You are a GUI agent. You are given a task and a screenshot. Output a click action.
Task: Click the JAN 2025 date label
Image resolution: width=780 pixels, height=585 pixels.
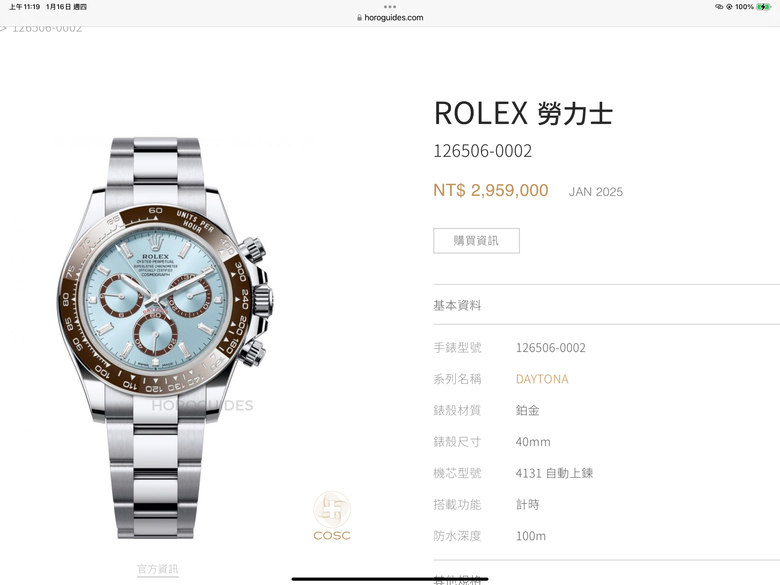click(596, 192)
